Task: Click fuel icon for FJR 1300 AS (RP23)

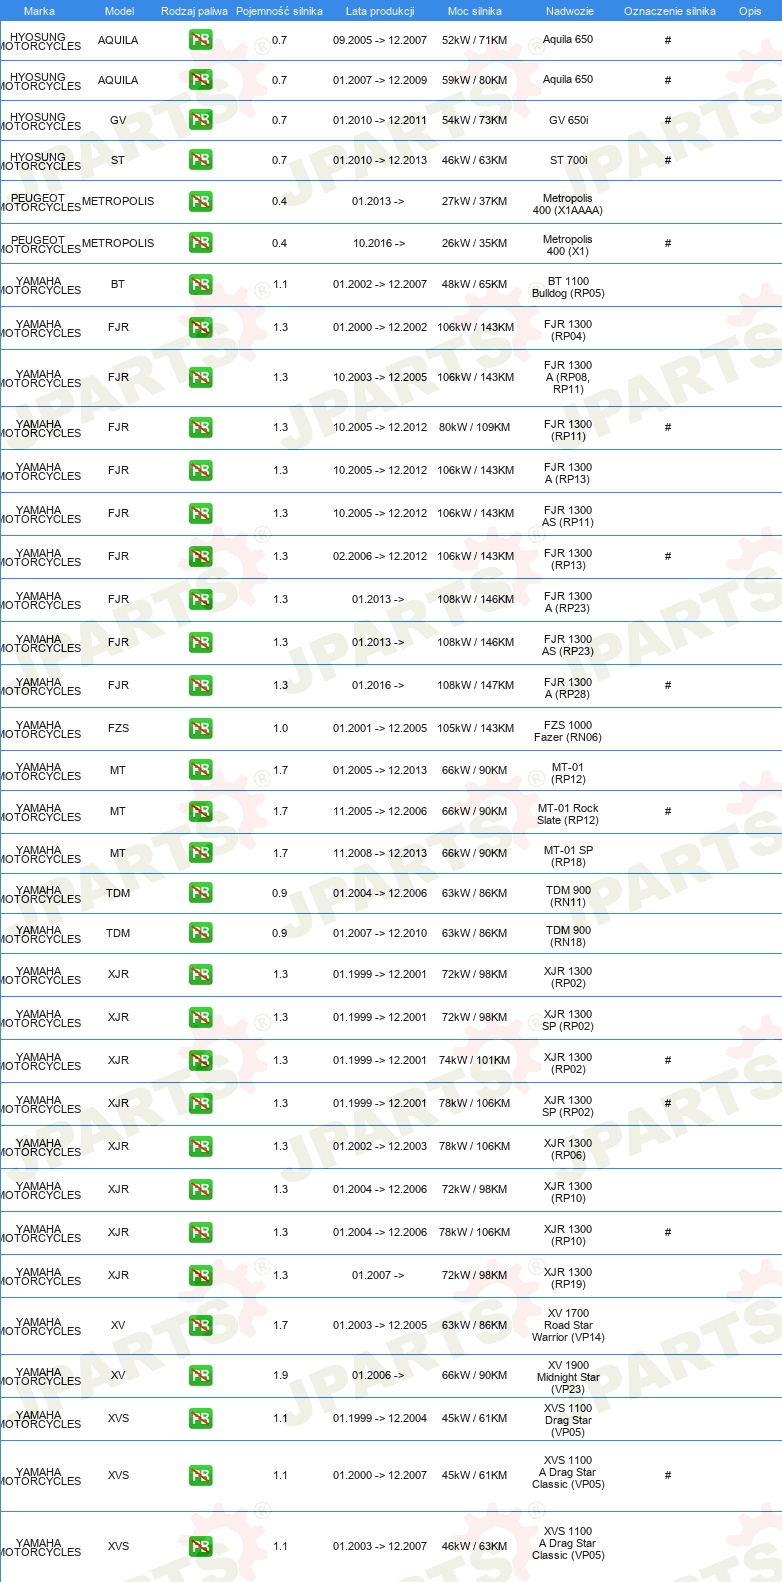Action: click(201, 643)
